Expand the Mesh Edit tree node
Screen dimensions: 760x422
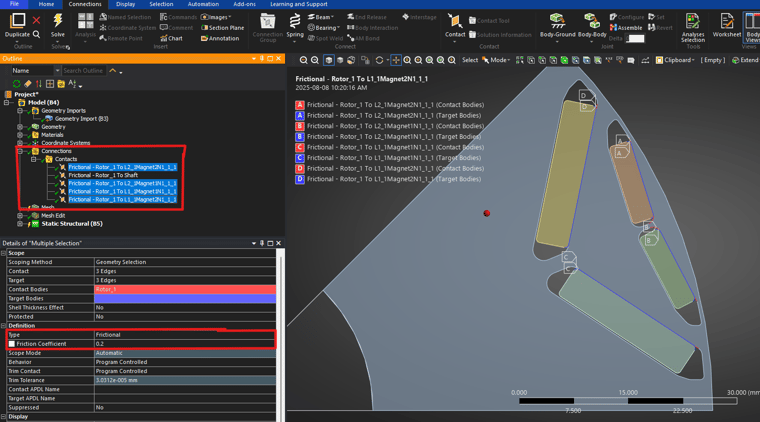click(20, 216)
